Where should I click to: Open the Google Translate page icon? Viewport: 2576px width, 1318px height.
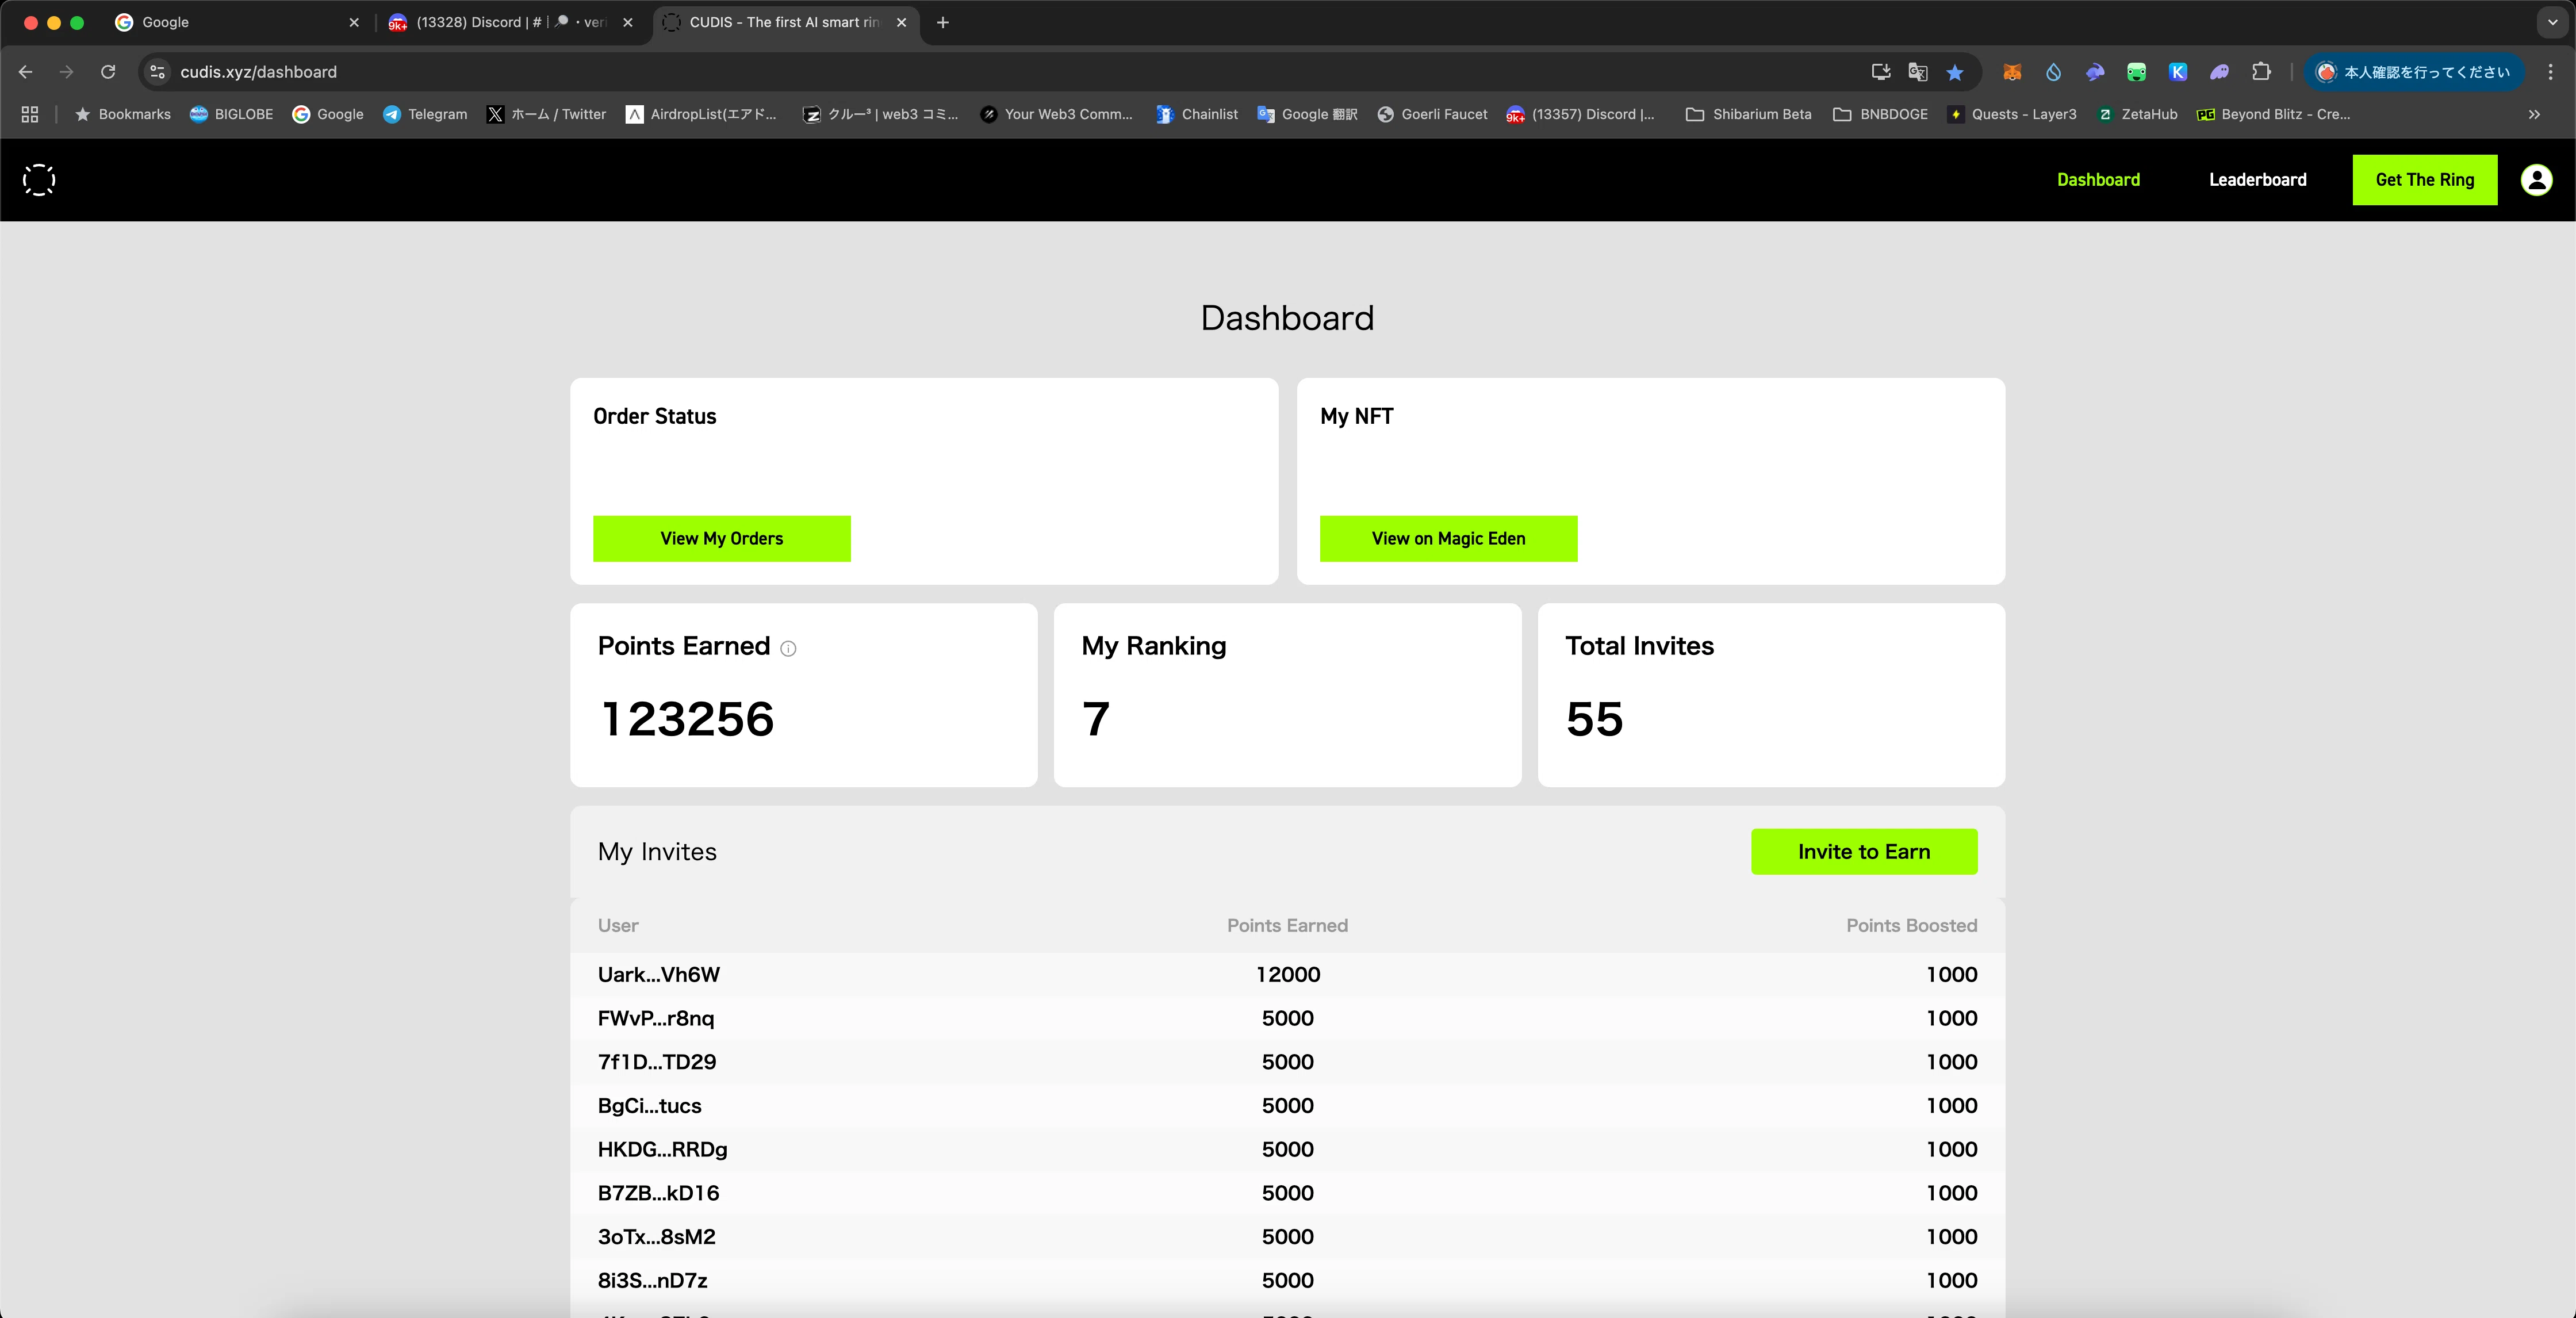(x=1918, y=72)
